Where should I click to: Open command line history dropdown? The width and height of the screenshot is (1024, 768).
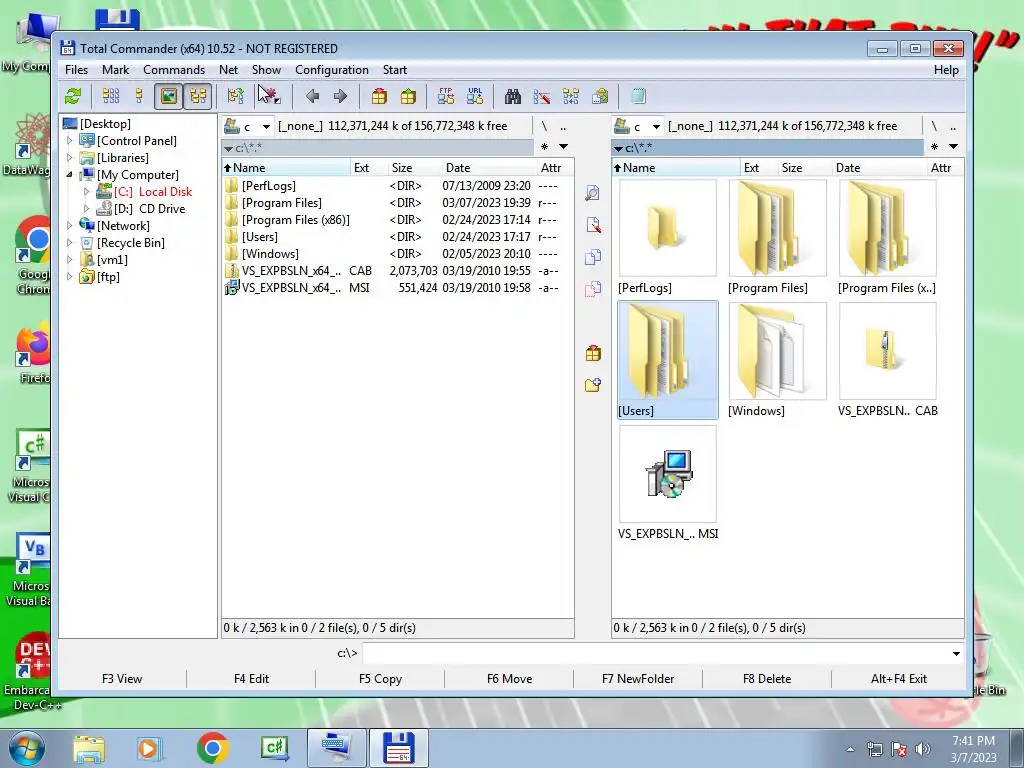click(x=956, y=653)
